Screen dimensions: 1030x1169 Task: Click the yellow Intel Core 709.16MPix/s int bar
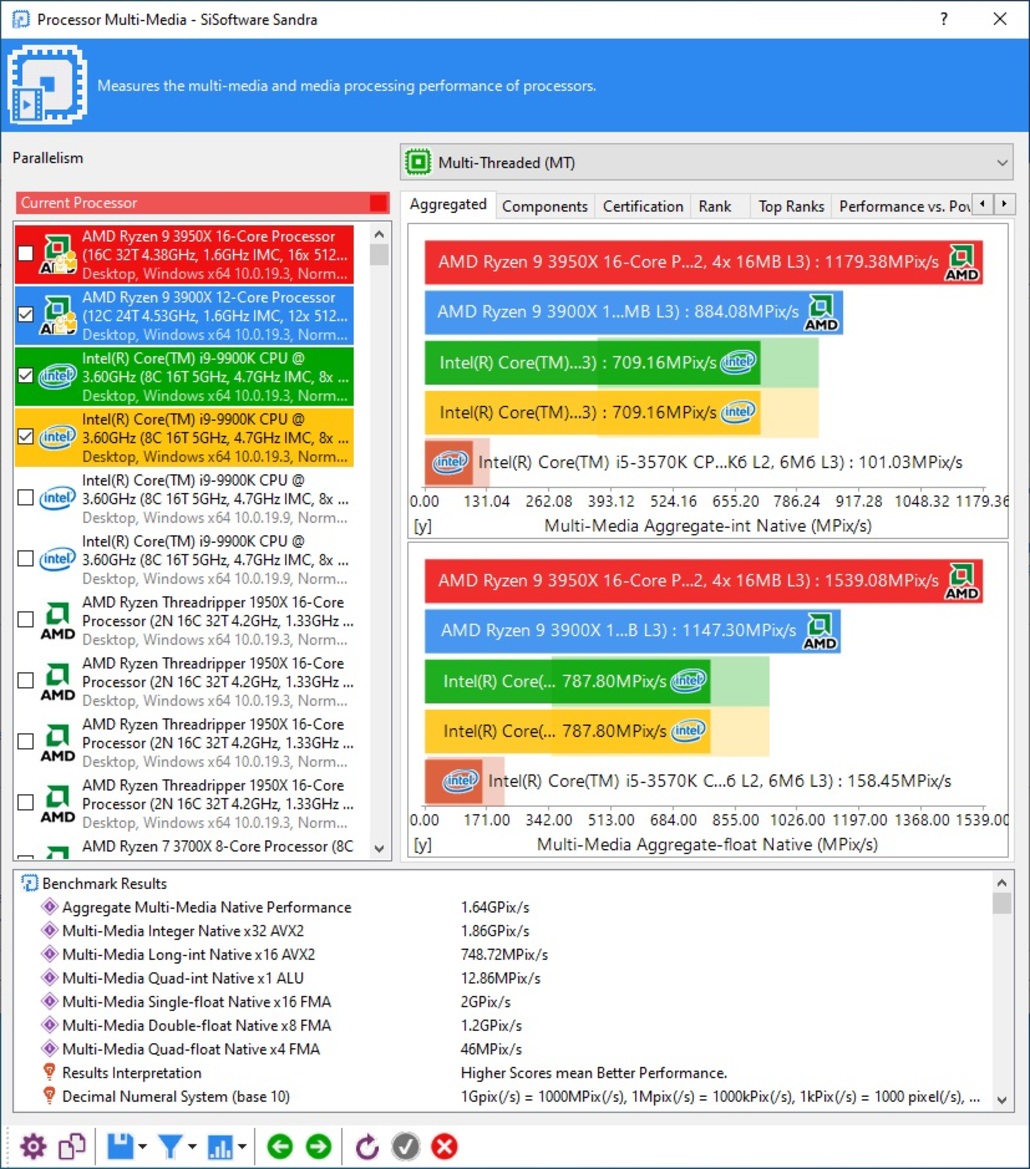(x=593, y=412)
